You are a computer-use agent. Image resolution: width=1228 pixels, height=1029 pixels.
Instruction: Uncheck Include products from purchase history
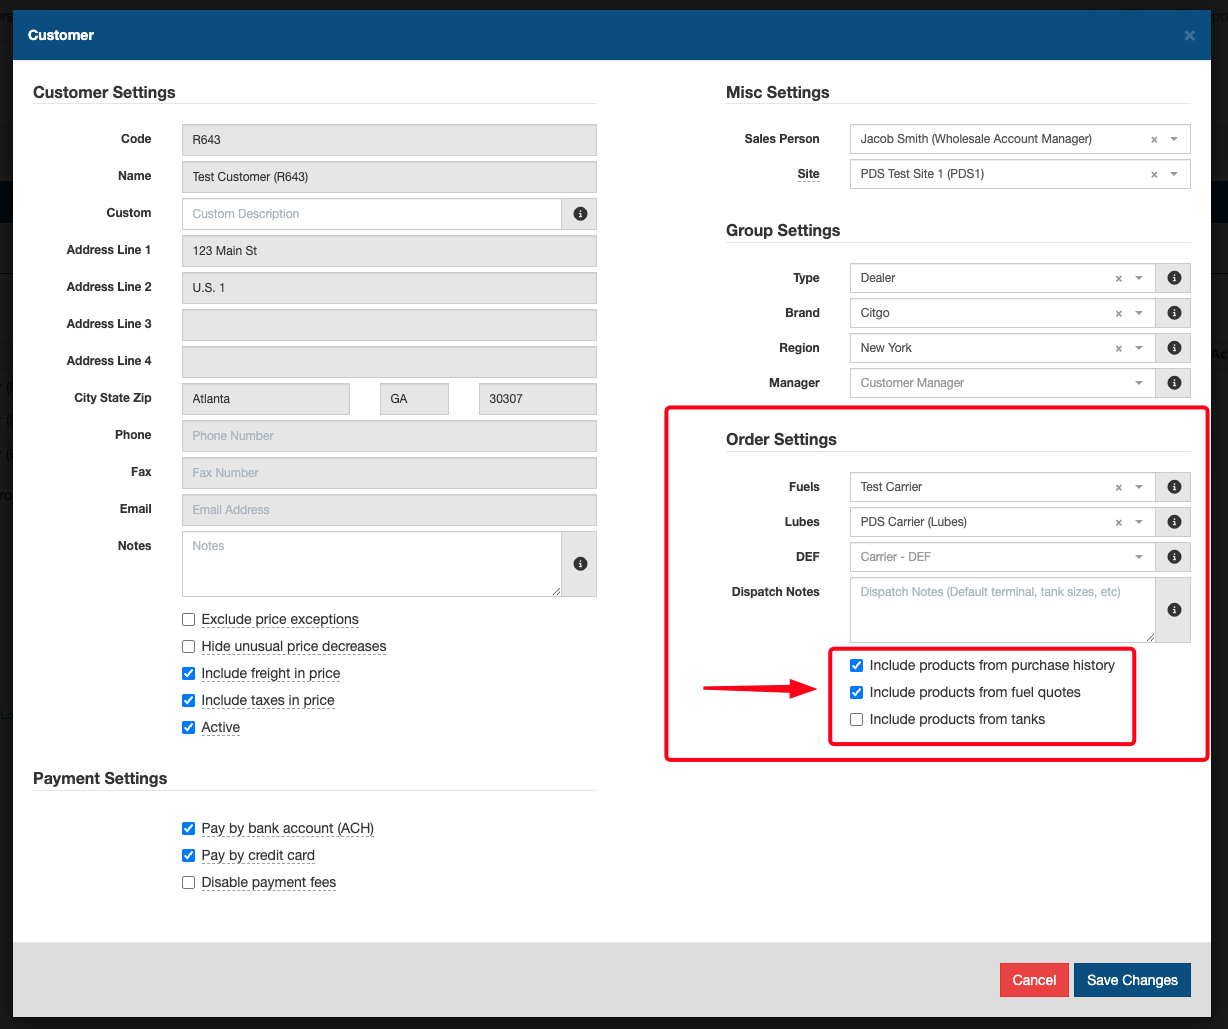point(856,666)
